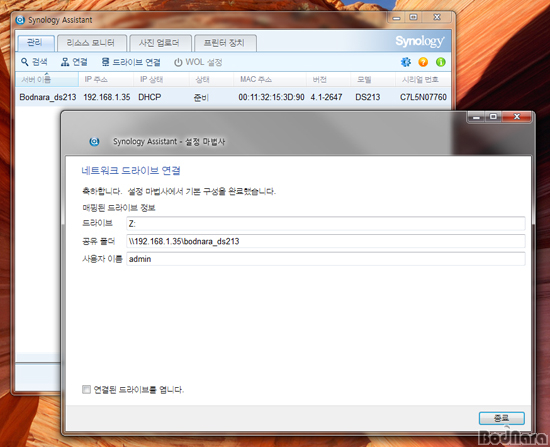
Task: Click IP address 192.168.1.35 cell
Action: pos(107,97)
